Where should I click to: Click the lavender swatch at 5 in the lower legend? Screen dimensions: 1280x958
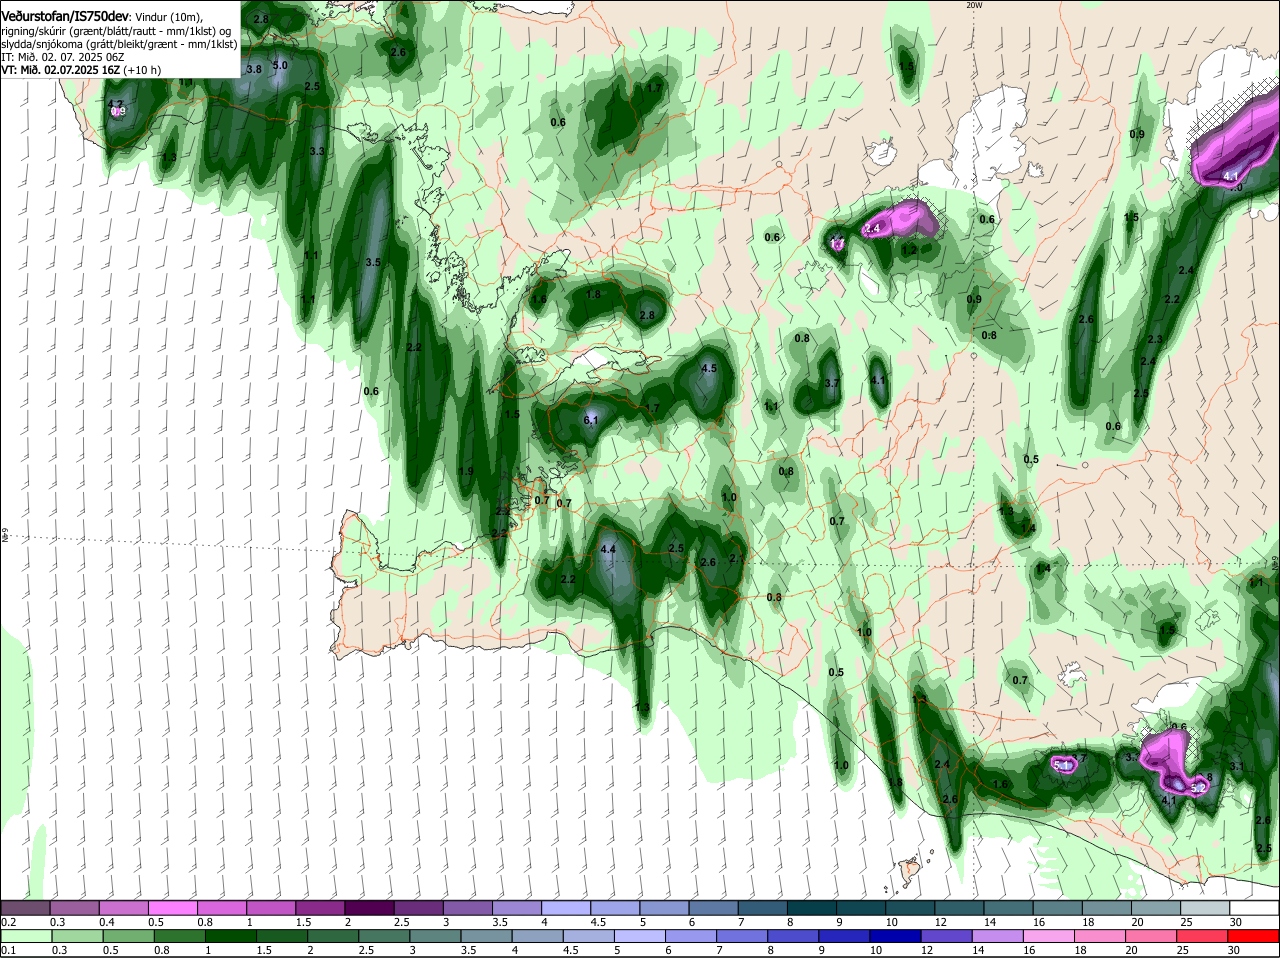click(638, 936)
